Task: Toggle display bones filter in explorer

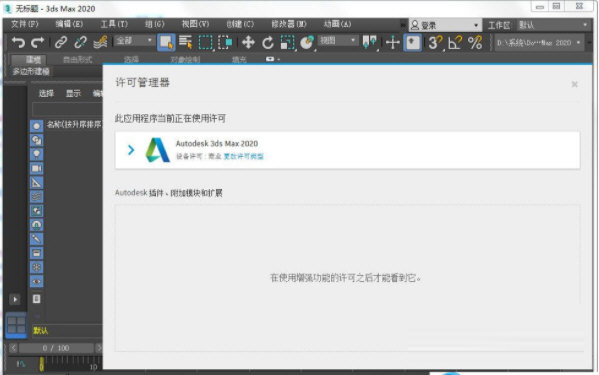Action: (36, 239)
